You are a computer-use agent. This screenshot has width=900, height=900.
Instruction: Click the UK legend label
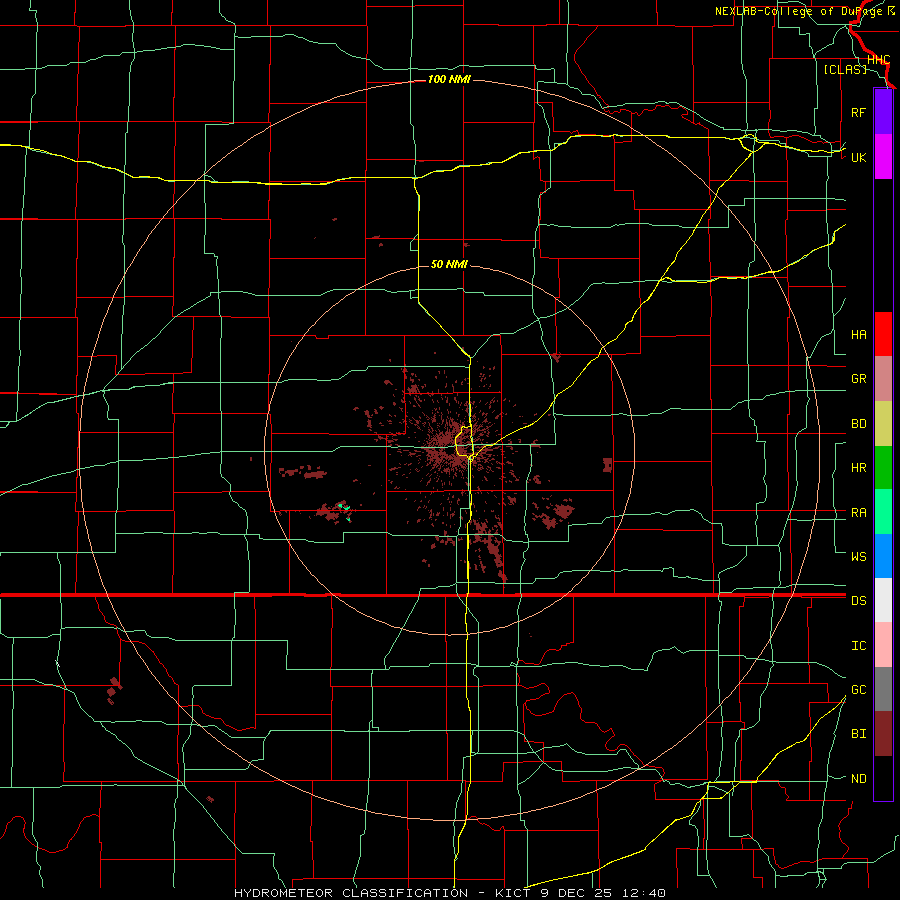pyautogui.click(x=858, y=158)
